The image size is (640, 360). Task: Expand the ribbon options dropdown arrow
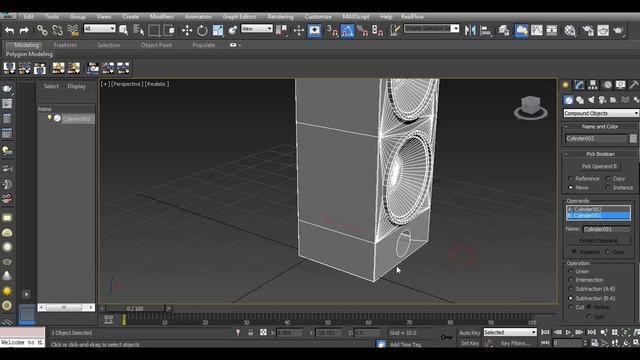click(x=240, y=45)
